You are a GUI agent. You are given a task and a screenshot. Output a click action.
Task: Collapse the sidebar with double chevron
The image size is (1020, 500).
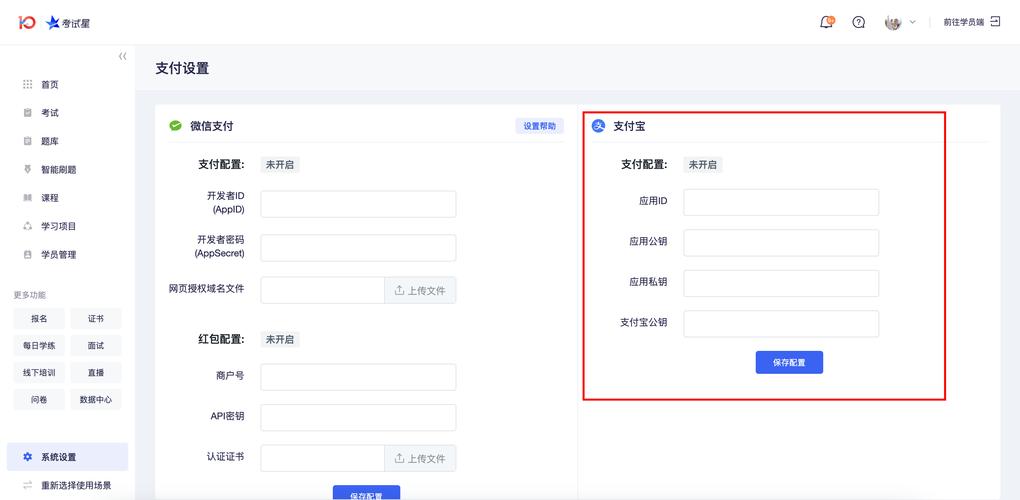click(x=122, y=57)
